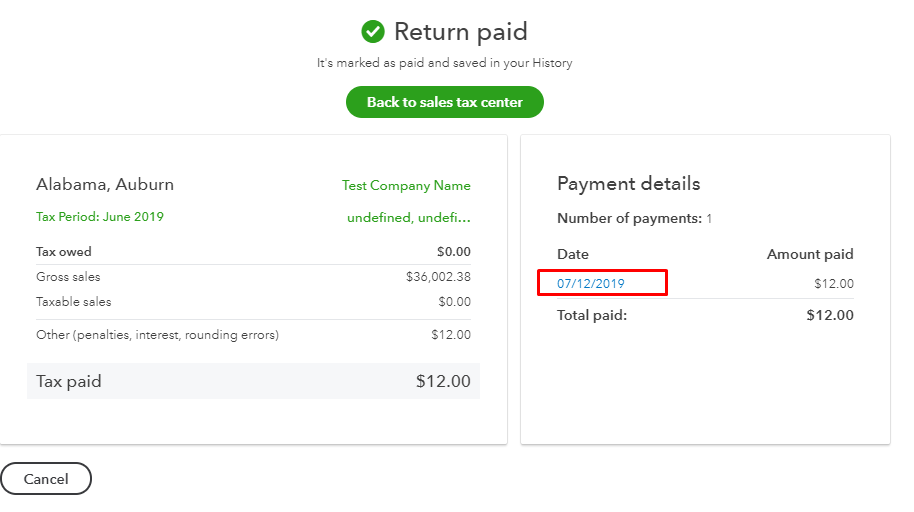The width and height of the screenshot is (914, 512).
Task: Select the Taxable sales row label
Action: point(74,302)
